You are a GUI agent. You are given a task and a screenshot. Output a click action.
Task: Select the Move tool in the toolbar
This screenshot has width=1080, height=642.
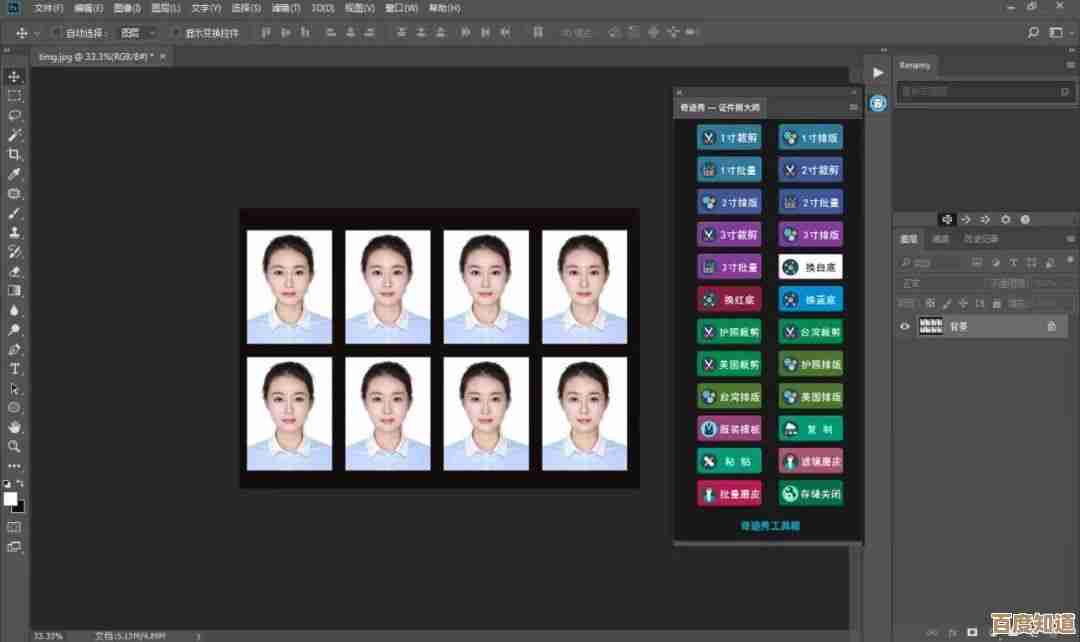click(x=14, y=77)
